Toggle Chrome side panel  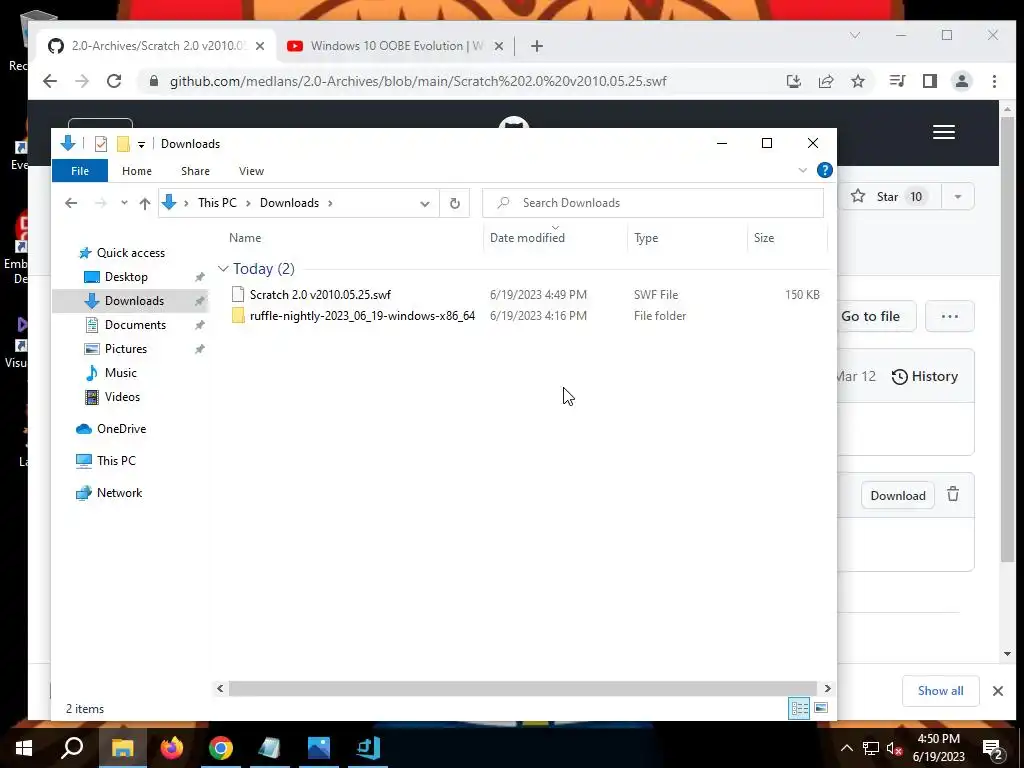pos(930,82)
